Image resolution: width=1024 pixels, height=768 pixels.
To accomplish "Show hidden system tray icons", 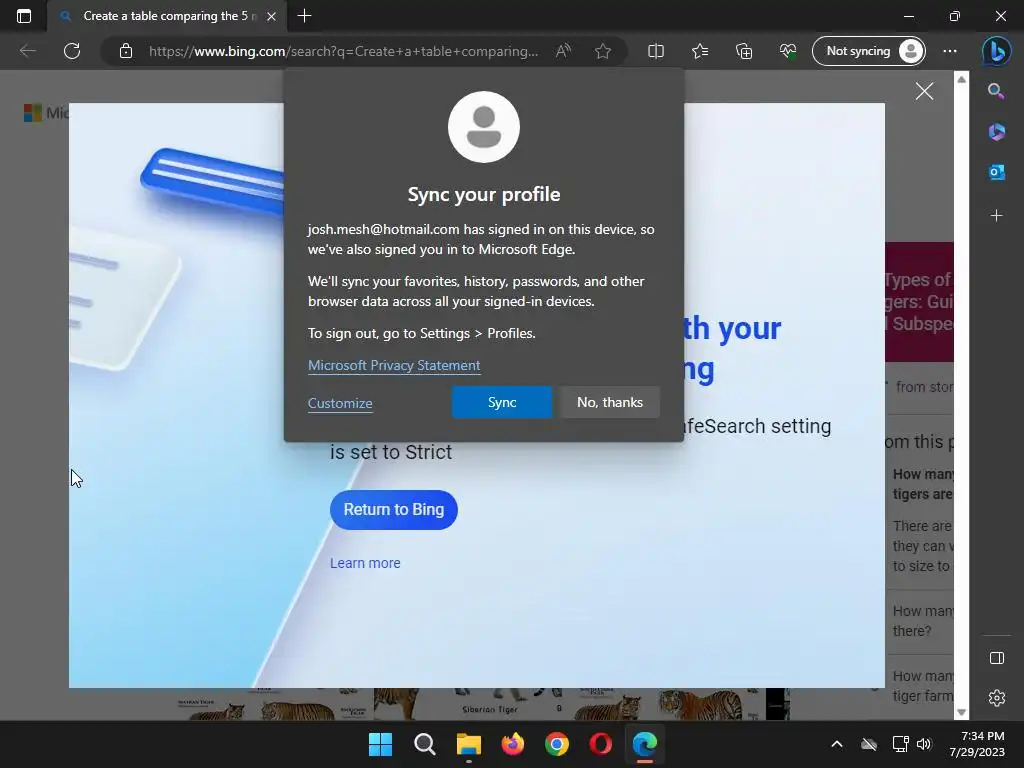I will point(837,744).
